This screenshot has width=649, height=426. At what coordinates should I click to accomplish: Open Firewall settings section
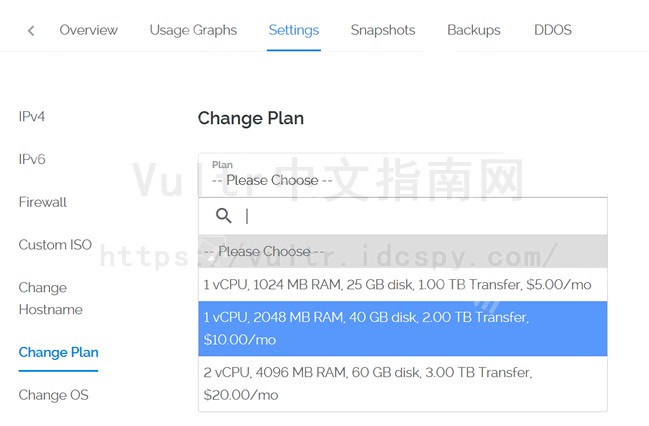coord(43,202)
